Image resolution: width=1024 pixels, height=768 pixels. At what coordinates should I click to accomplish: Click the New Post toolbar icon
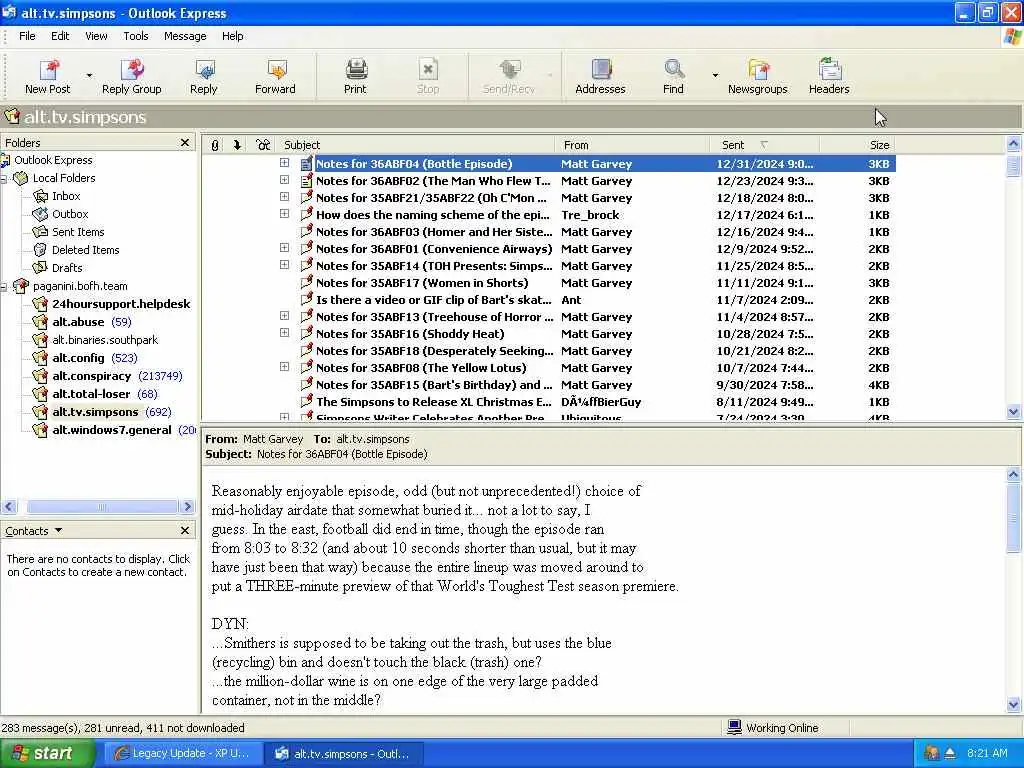[x=48, y=69]
